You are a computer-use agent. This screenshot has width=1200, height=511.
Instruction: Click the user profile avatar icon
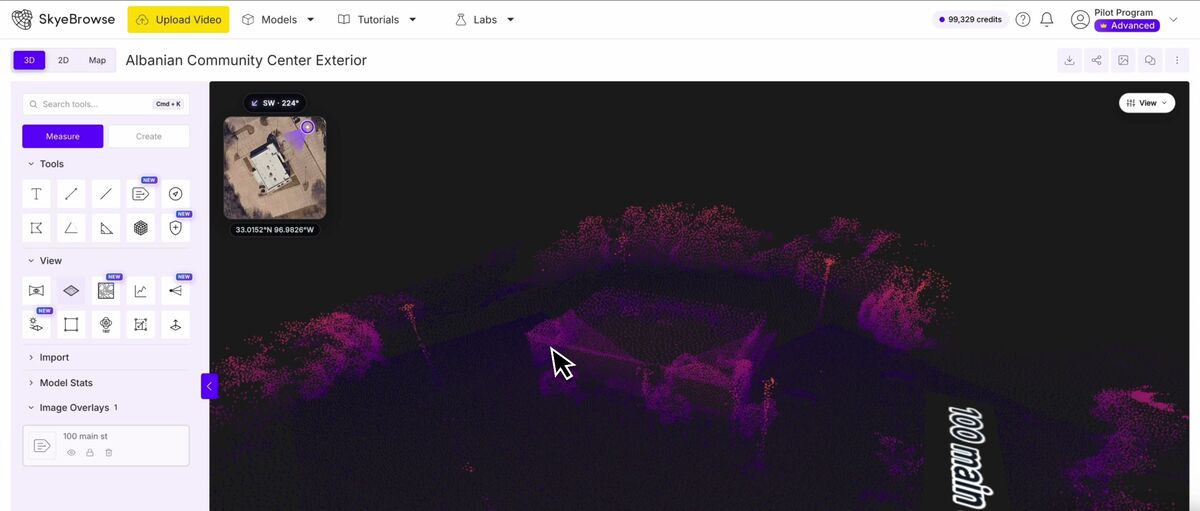point(1080,19)
